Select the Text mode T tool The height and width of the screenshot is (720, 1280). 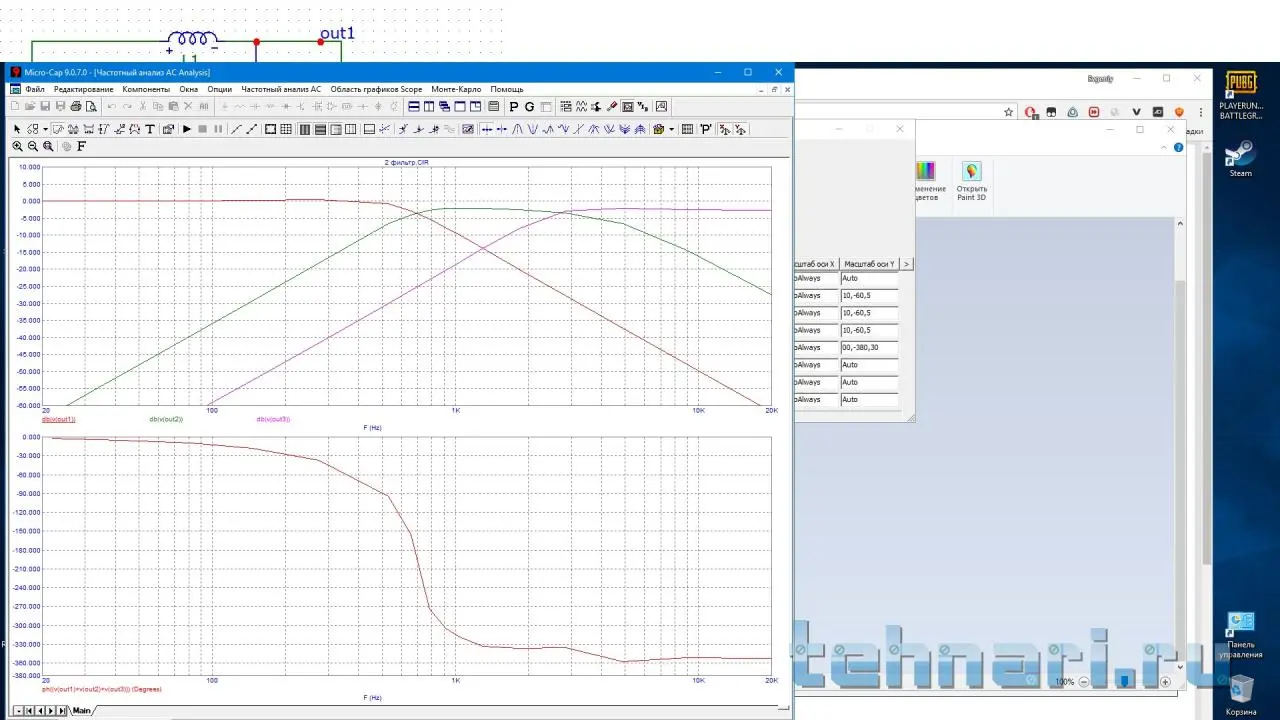pyautogui.click(x=150, y=129)
